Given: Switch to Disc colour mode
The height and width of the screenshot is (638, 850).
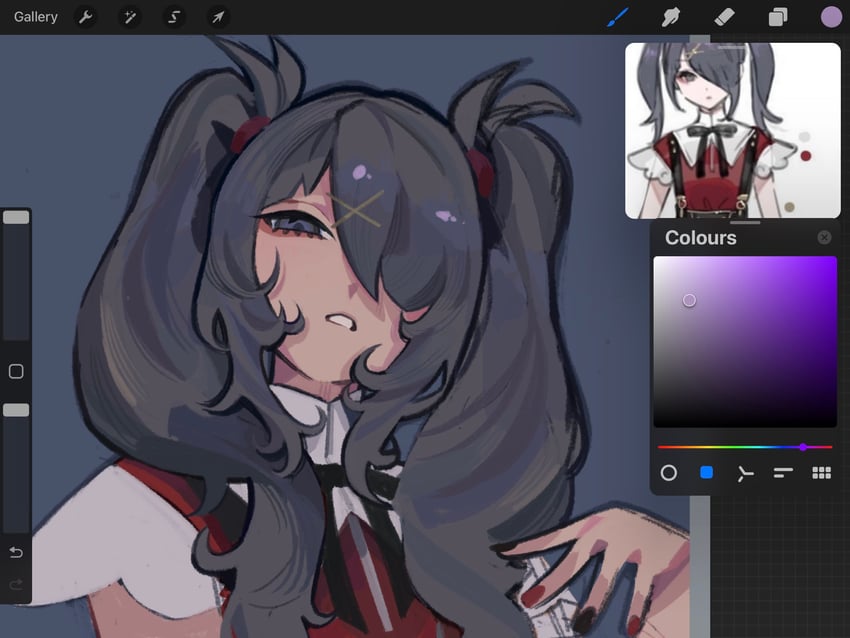Looking at the screenshot, I should click(669, 473).
